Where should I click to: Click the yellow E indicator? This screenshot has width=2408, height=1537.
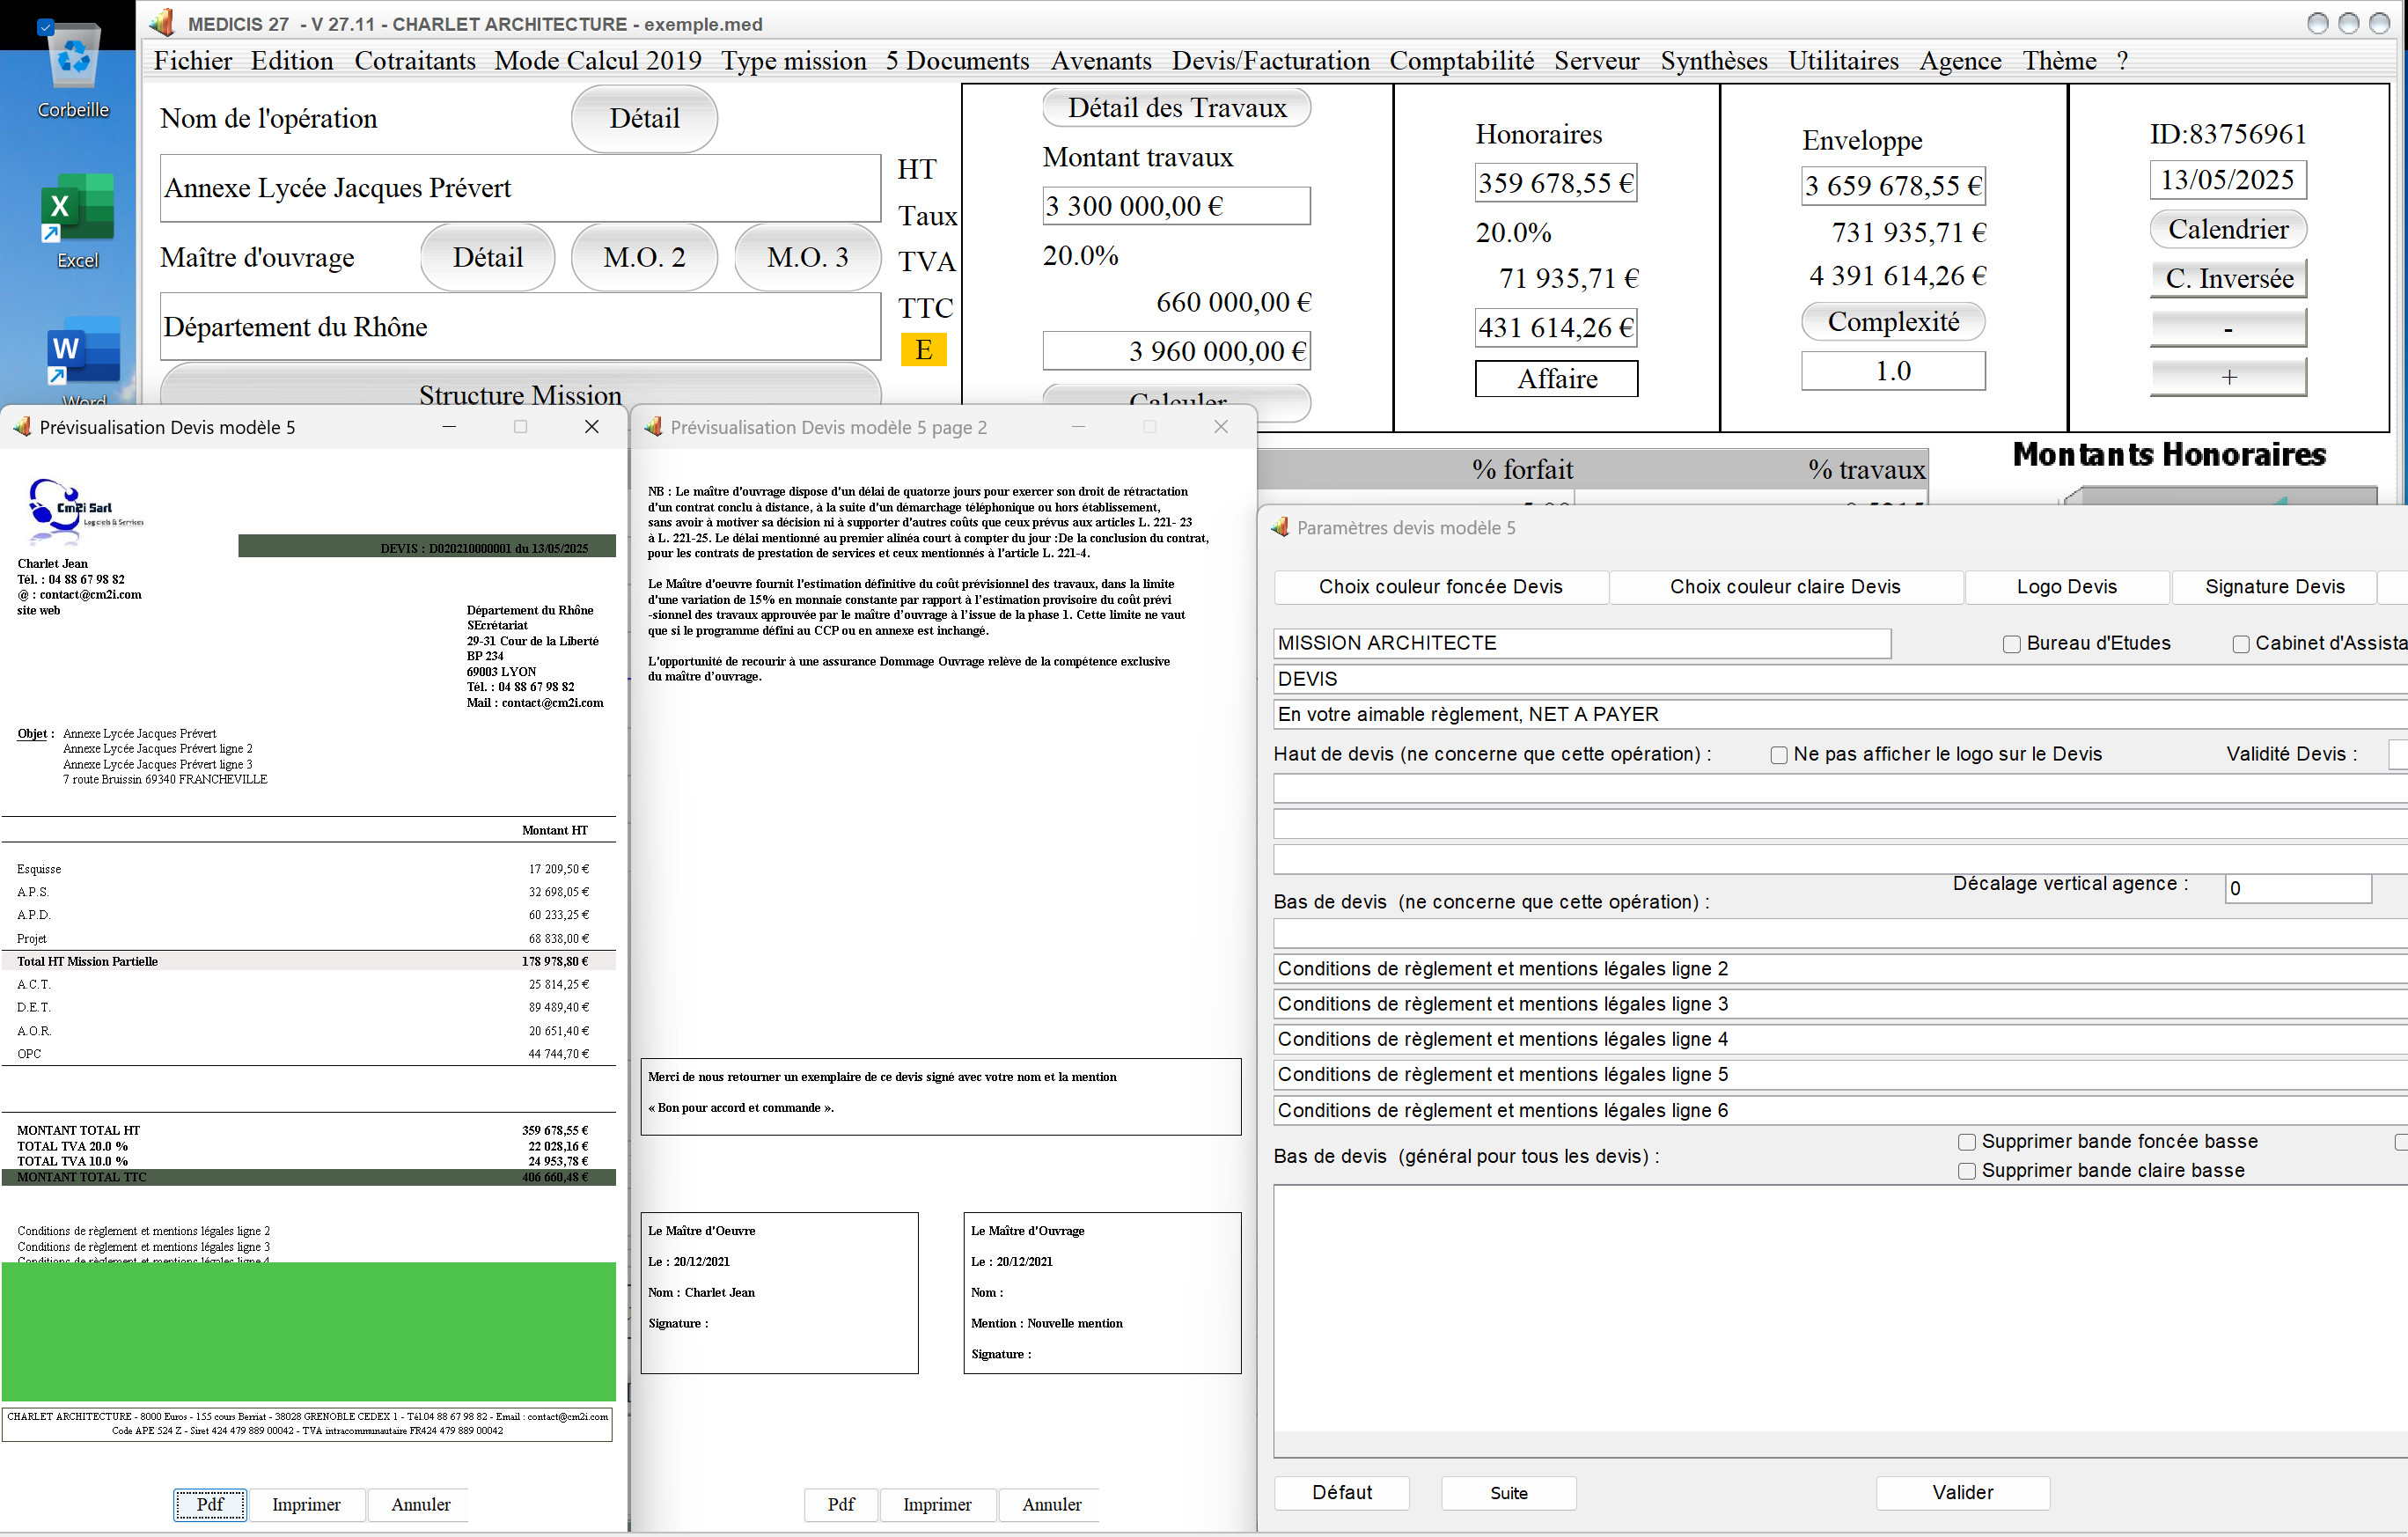tap(923, 350)
